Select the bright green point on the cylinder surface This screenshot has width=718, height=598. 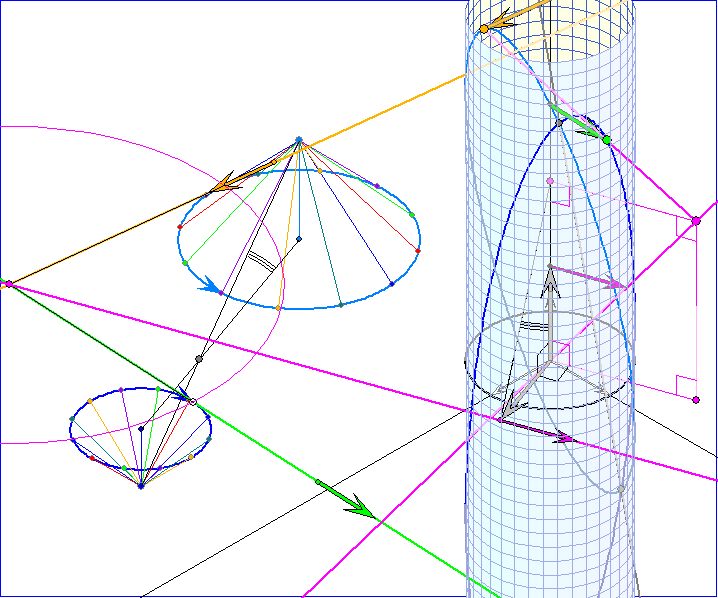point(607,140)
